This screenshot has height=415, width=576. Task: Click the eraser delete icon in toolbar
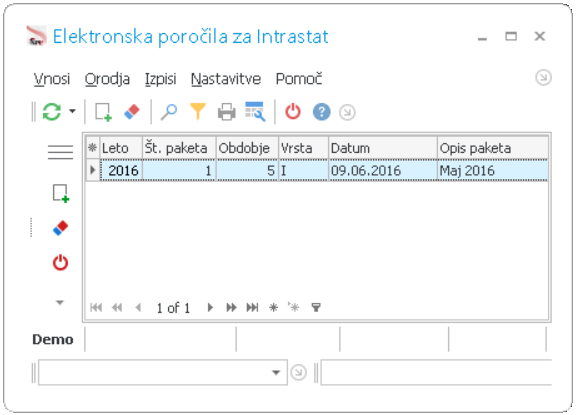132,112
